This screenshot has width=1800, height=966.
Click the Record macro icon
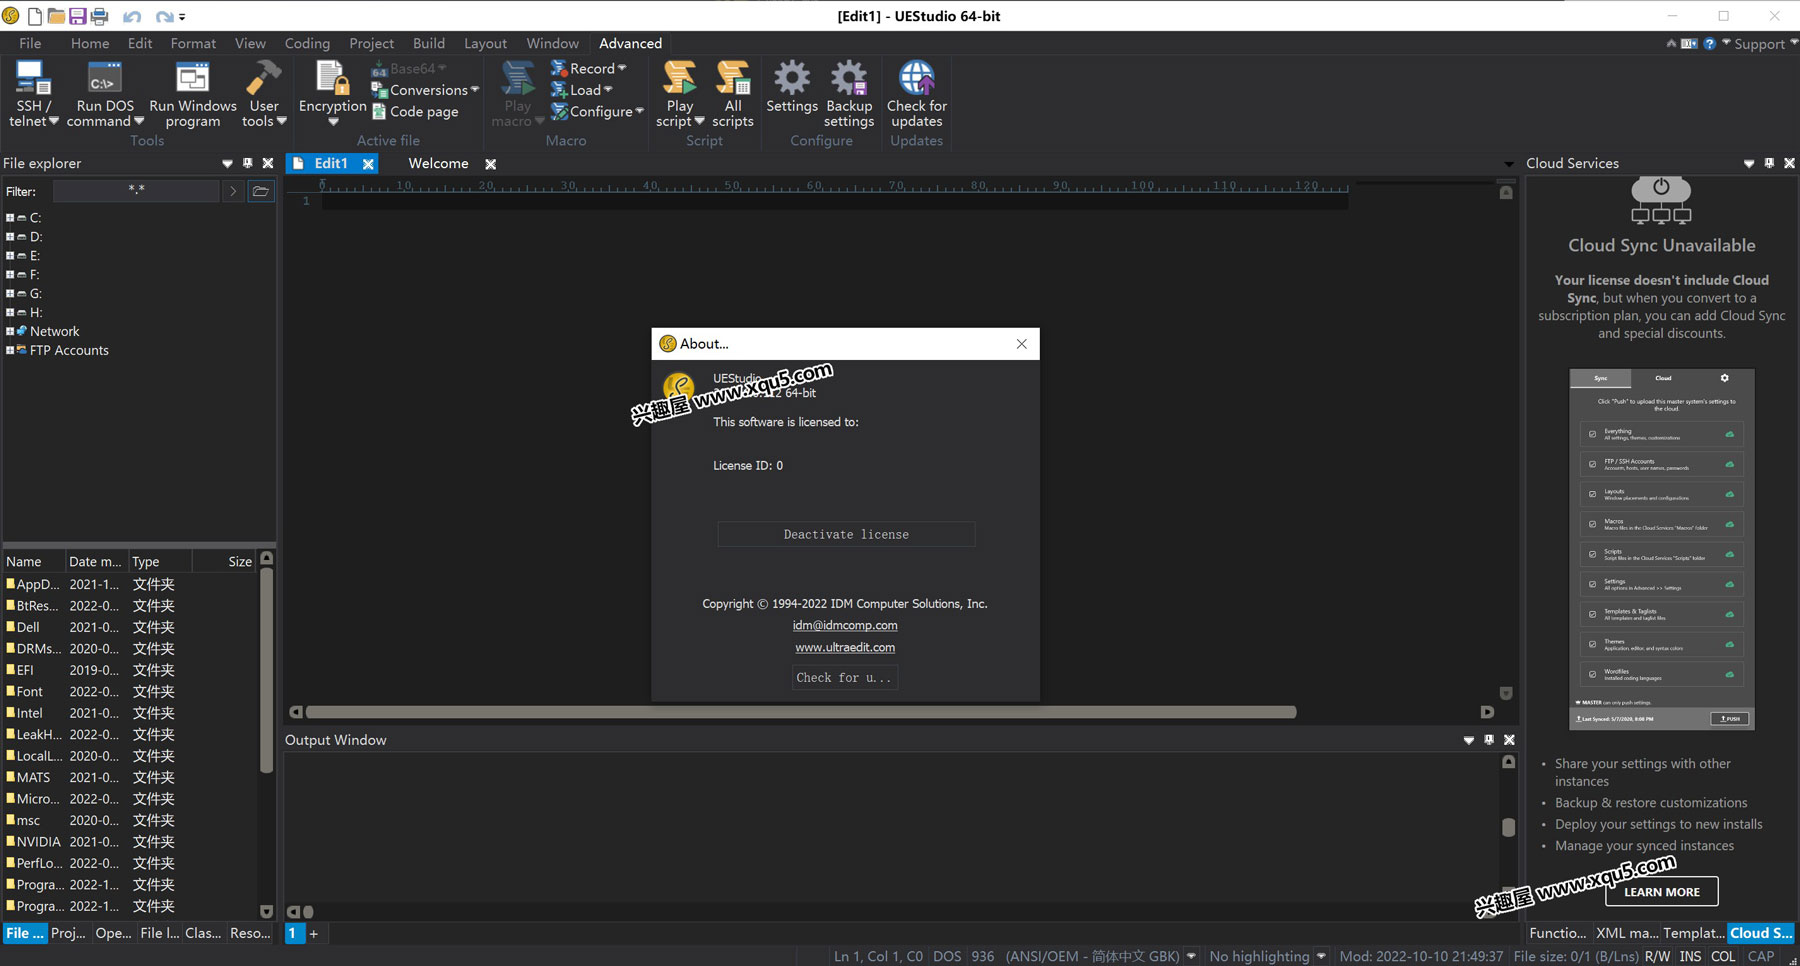pyautogui.click(x=559, y=68)
